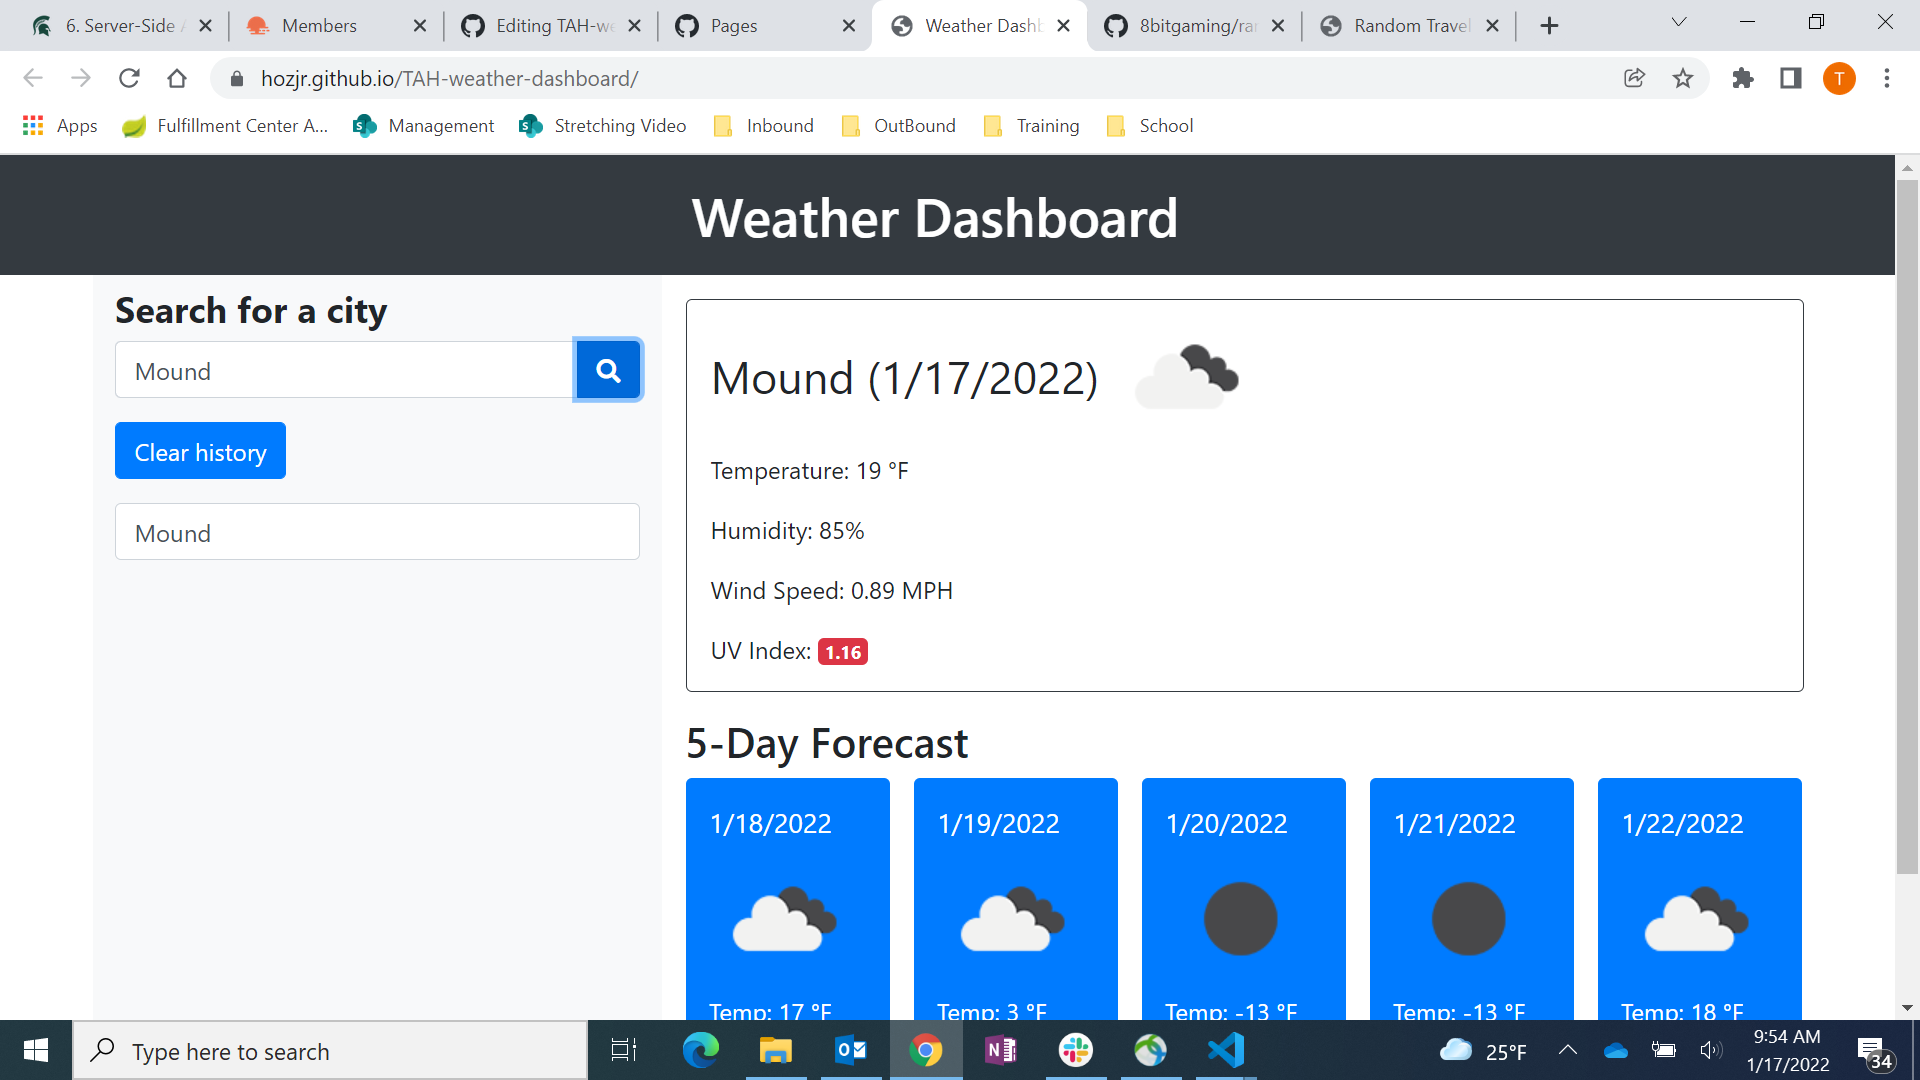Launch Visual Studio Code from the taskbar
This screenshot has width=1920, height=1080.
pyautogui.click(x=1226, y=1050)
